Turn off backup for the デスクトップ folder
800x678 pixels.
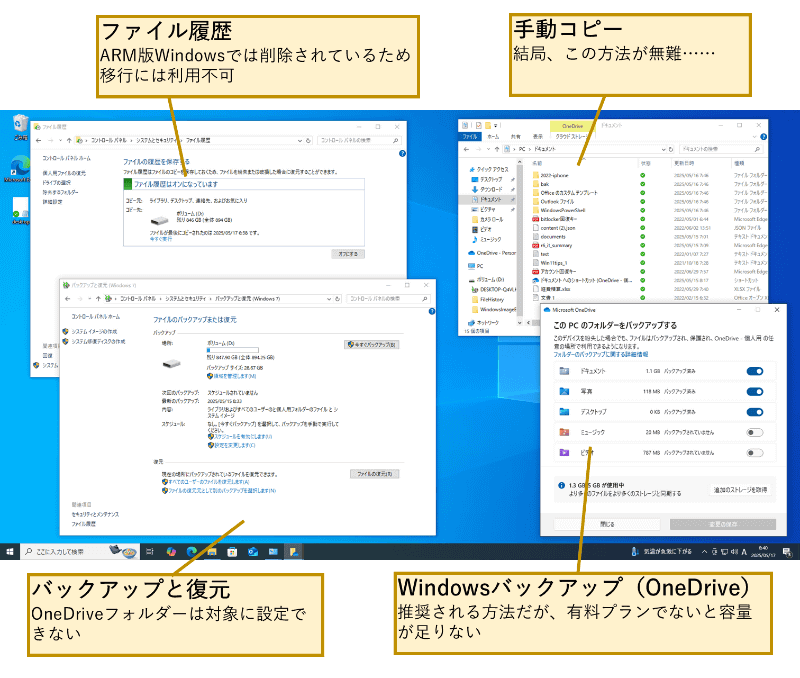pyautogui.click(x=755, y=412)
